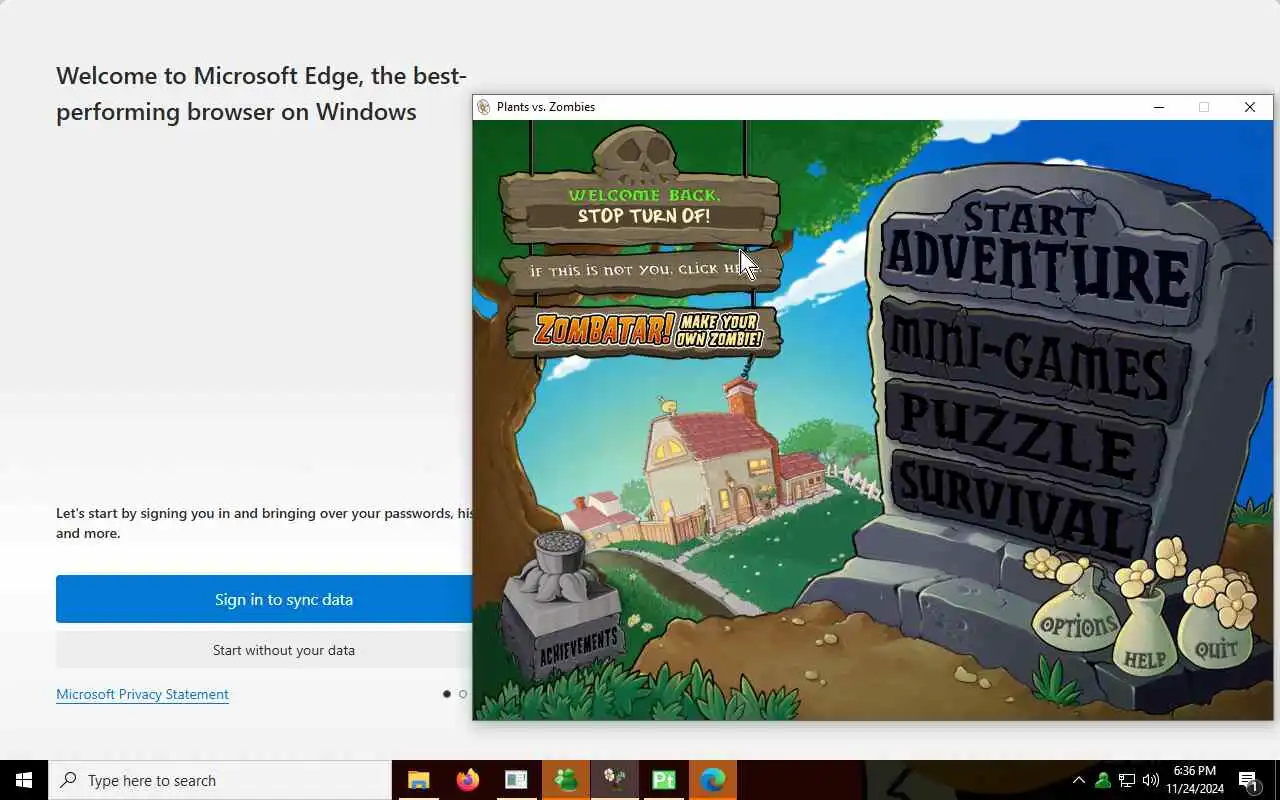Close the Plants vs. Zombies window
The height and width of the screenshot is (800, 1280).
pos(1249,107)
